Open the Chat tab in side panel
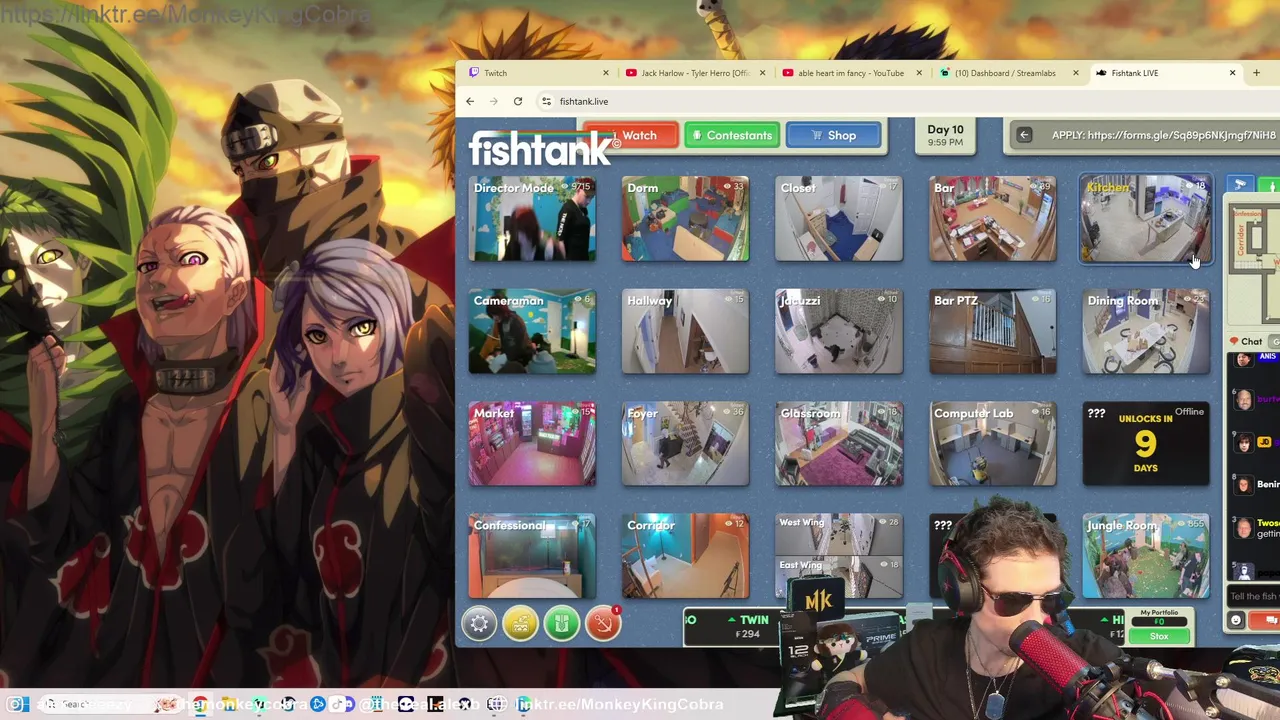Image resolution: width=1280 pixels, height=720 pixels. (x=1246, y=342)
